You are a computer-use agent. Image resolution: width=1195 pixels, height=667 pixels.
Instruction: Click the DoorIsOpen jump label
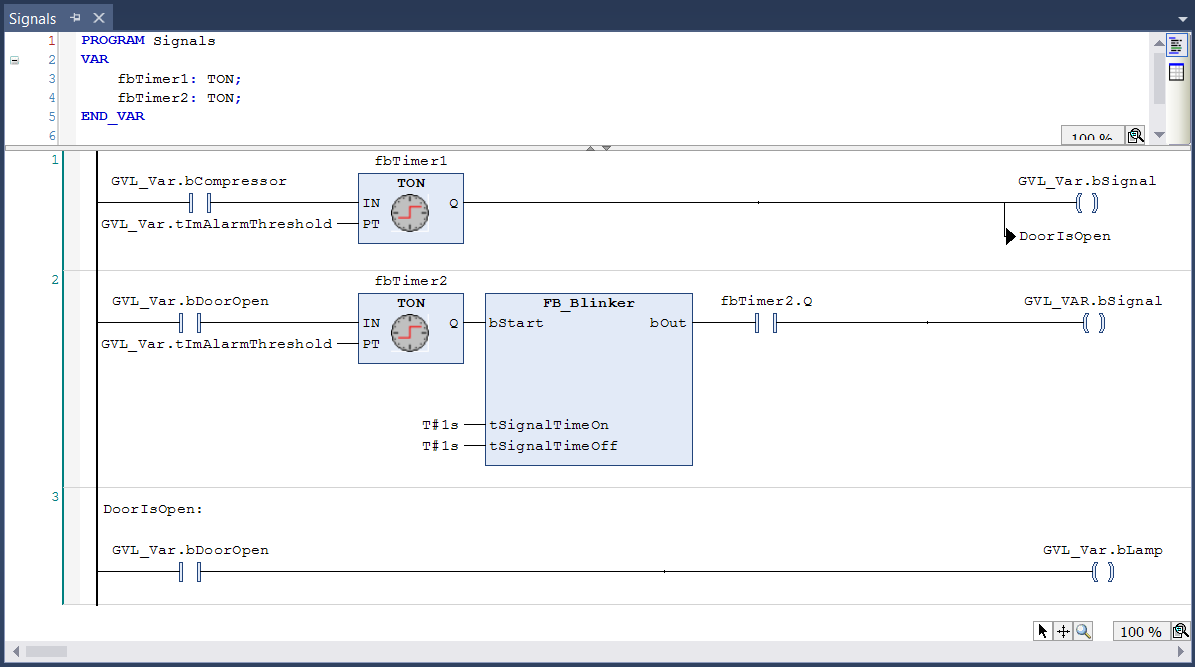point(1064,236)
